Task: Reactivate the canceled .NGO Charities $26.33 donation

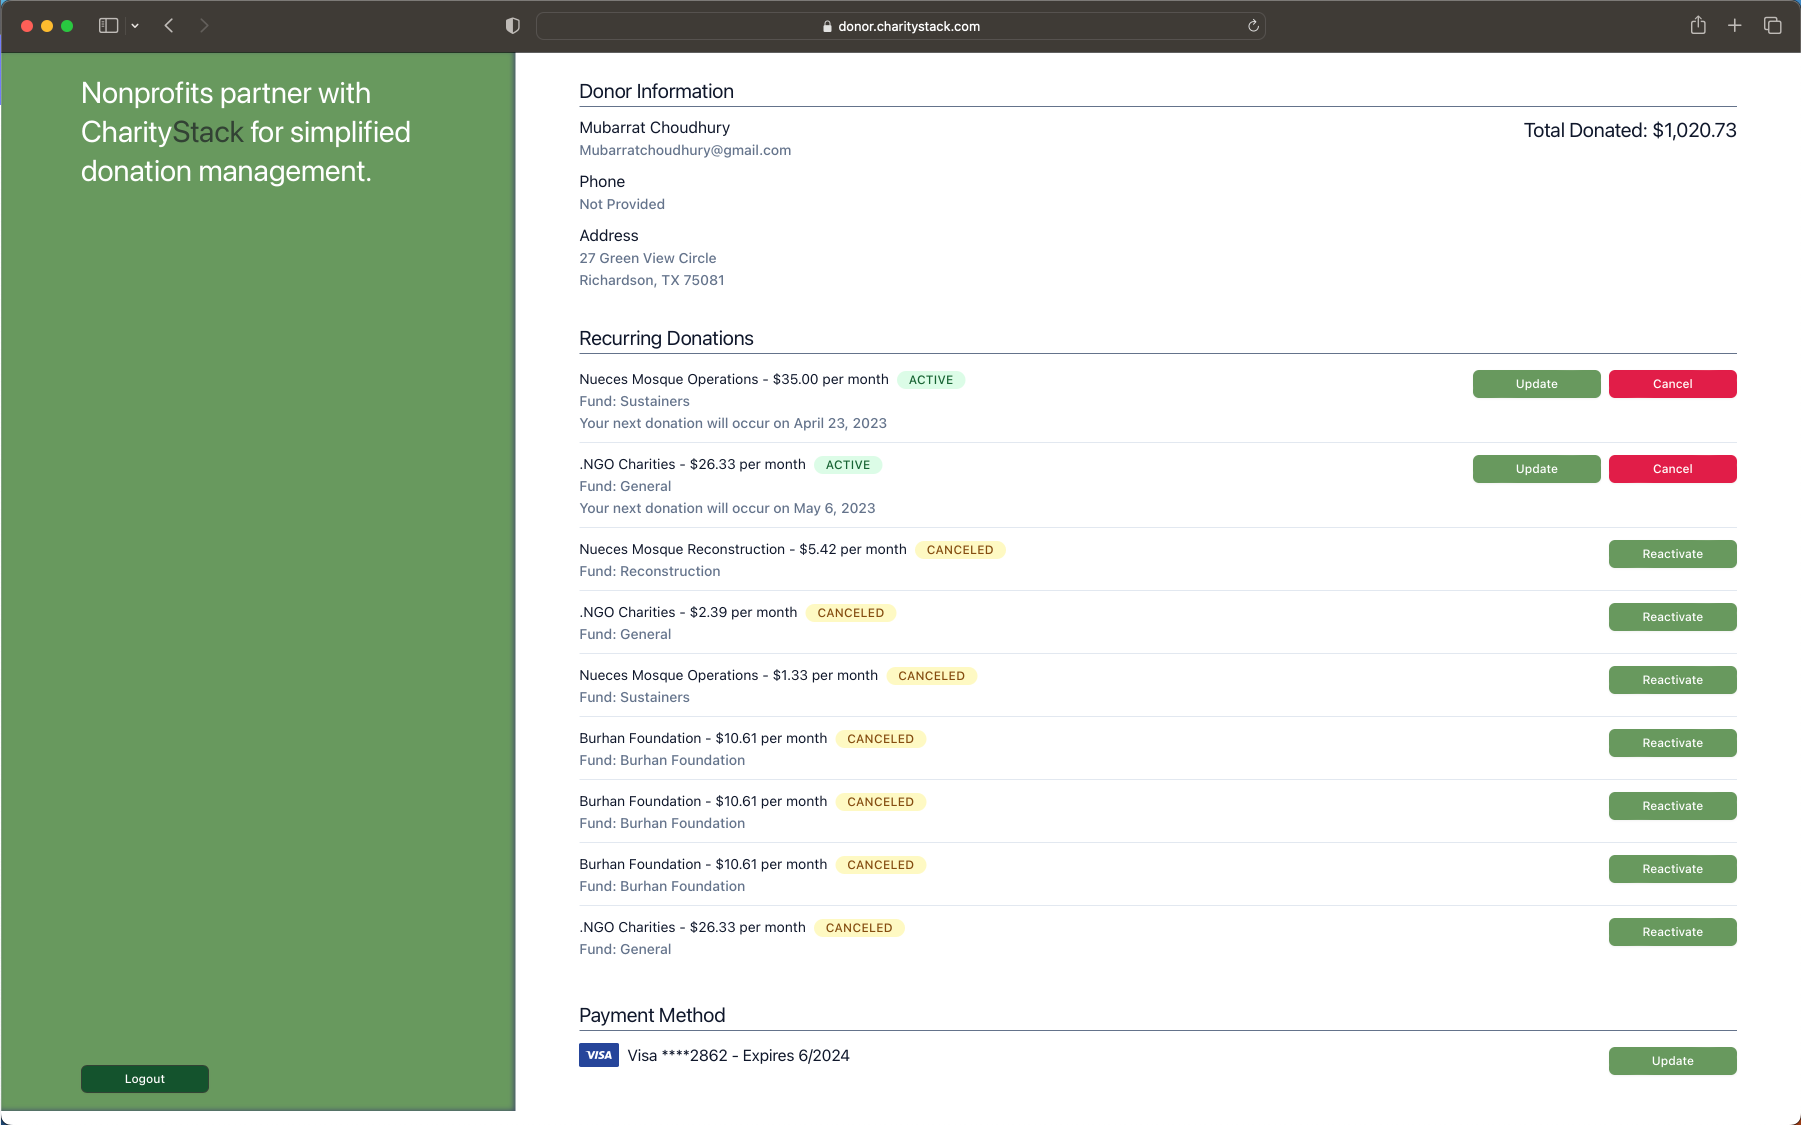Action: pos(1672,932)
